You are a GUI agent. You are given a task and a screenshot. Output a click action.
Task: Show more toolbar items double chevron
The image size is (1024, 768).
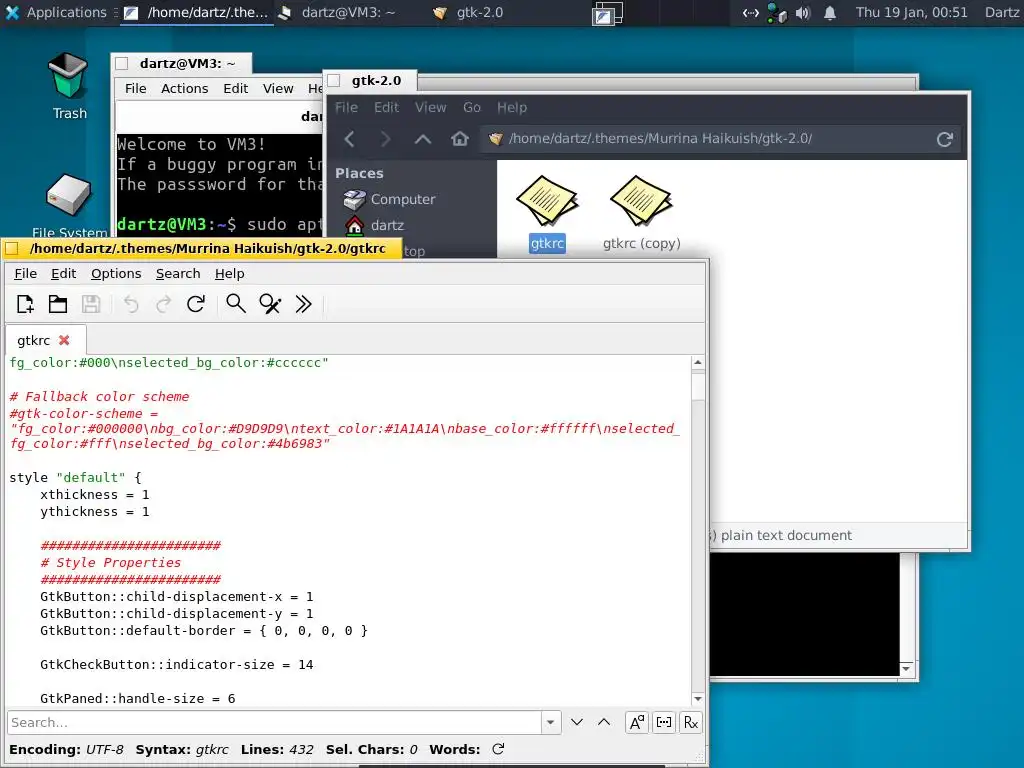304,304
